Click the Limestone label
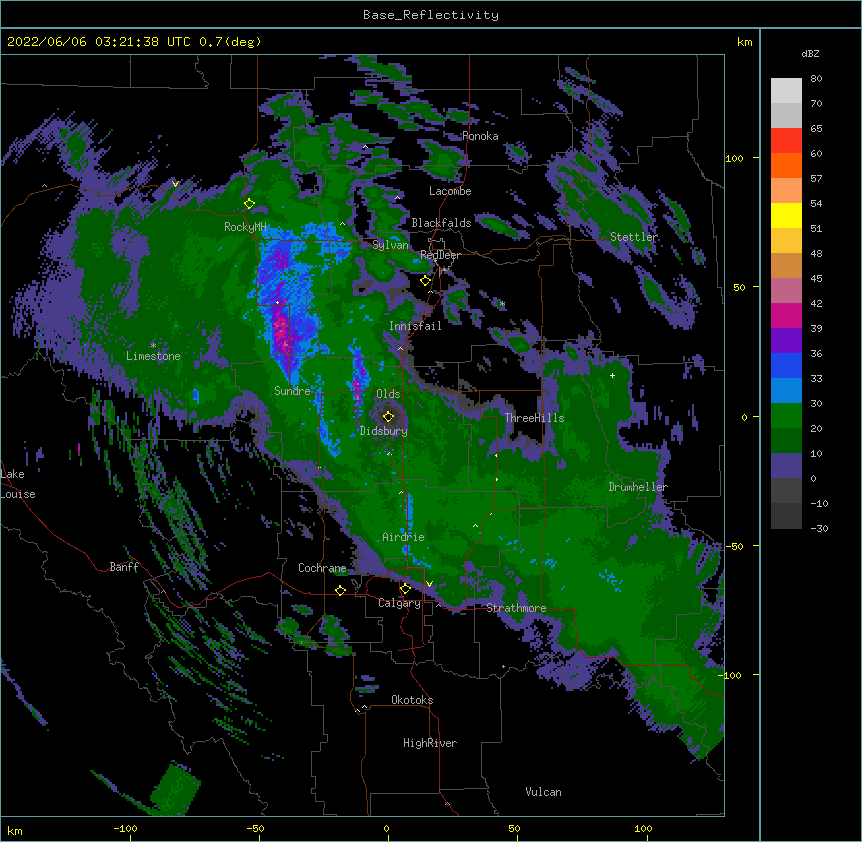Screen dimensions: 862x842 click(153, 356)
